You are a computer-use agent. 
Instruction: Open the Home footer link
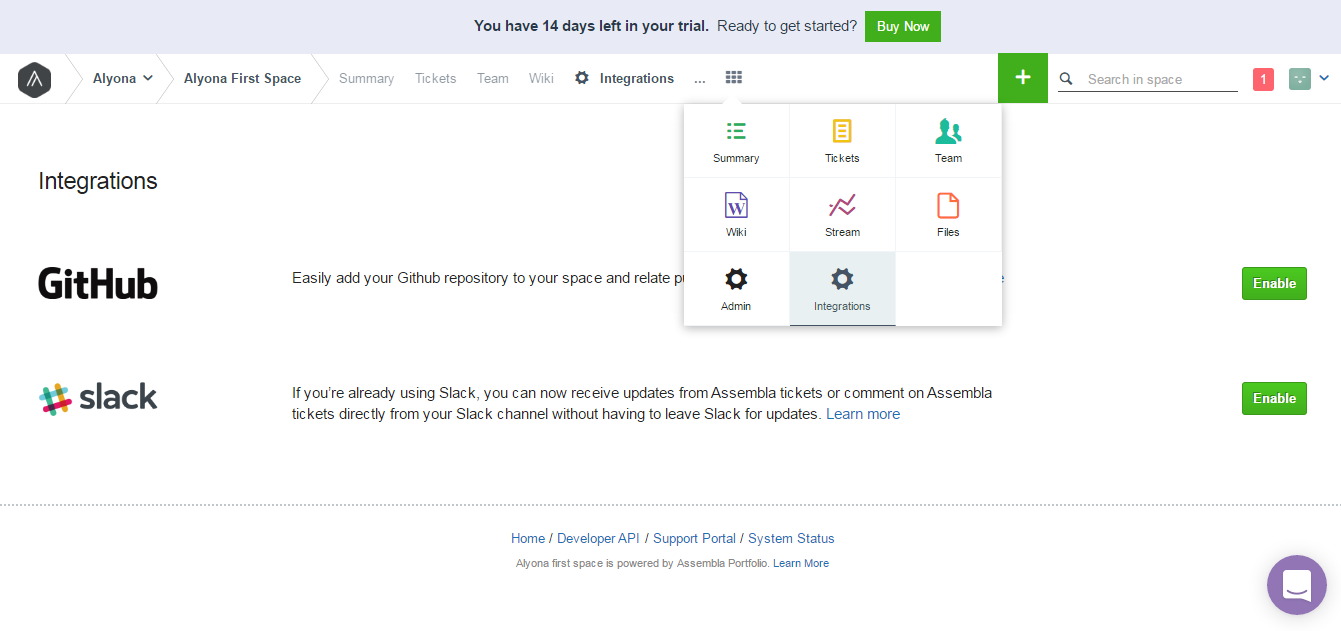528,538
